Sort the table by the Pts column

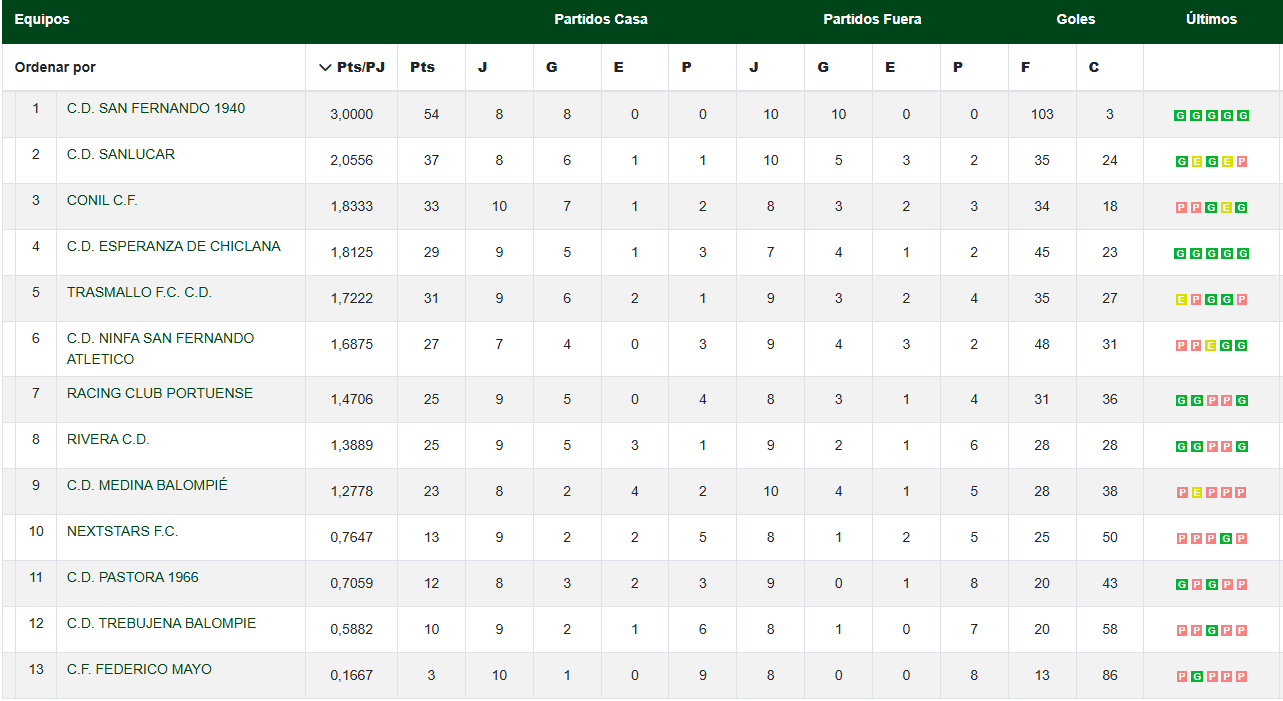[x=422, y=68]
